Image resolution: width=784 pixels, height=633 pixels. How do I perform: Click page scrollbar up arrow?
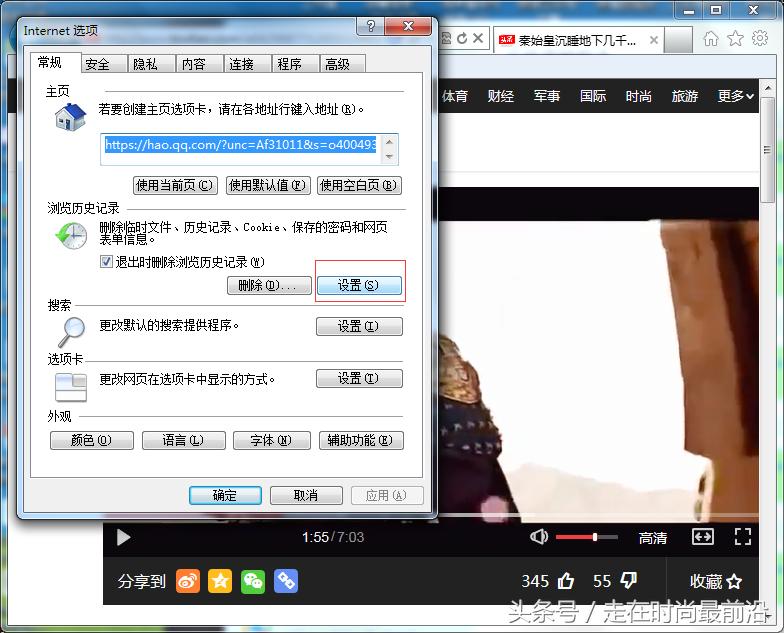point(767,88)
